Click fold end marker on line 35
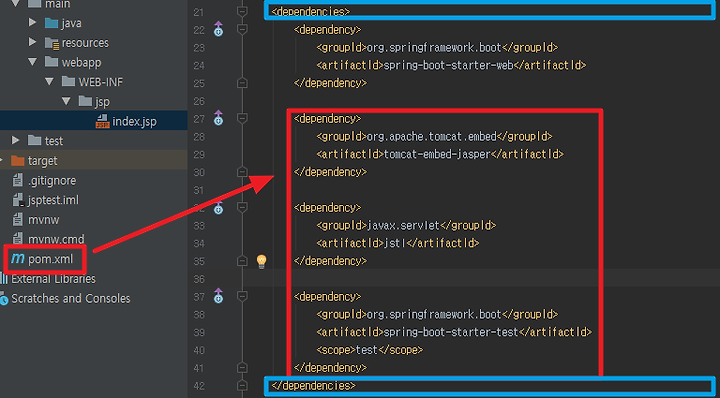This screenshot has height=398, width=720. click(242, 261)
